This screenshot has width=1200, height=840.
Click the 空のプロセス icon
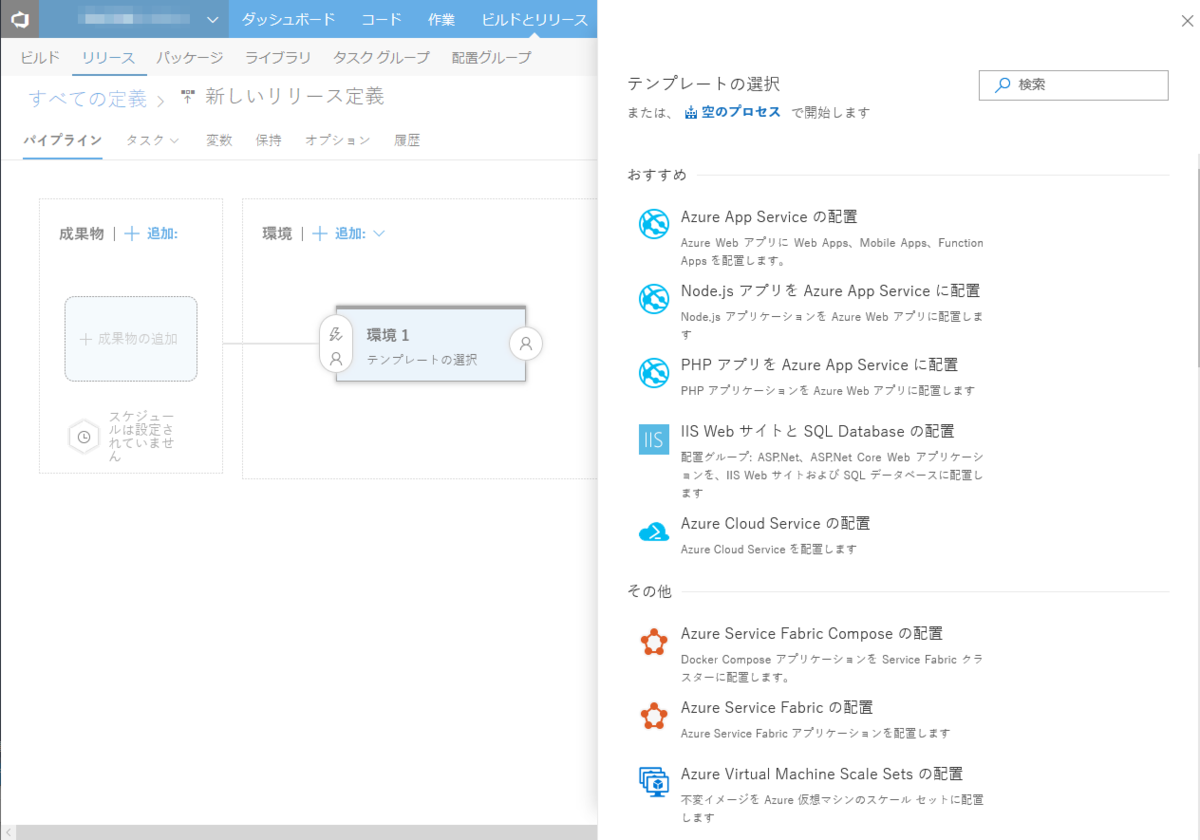(x=690, y=113)
